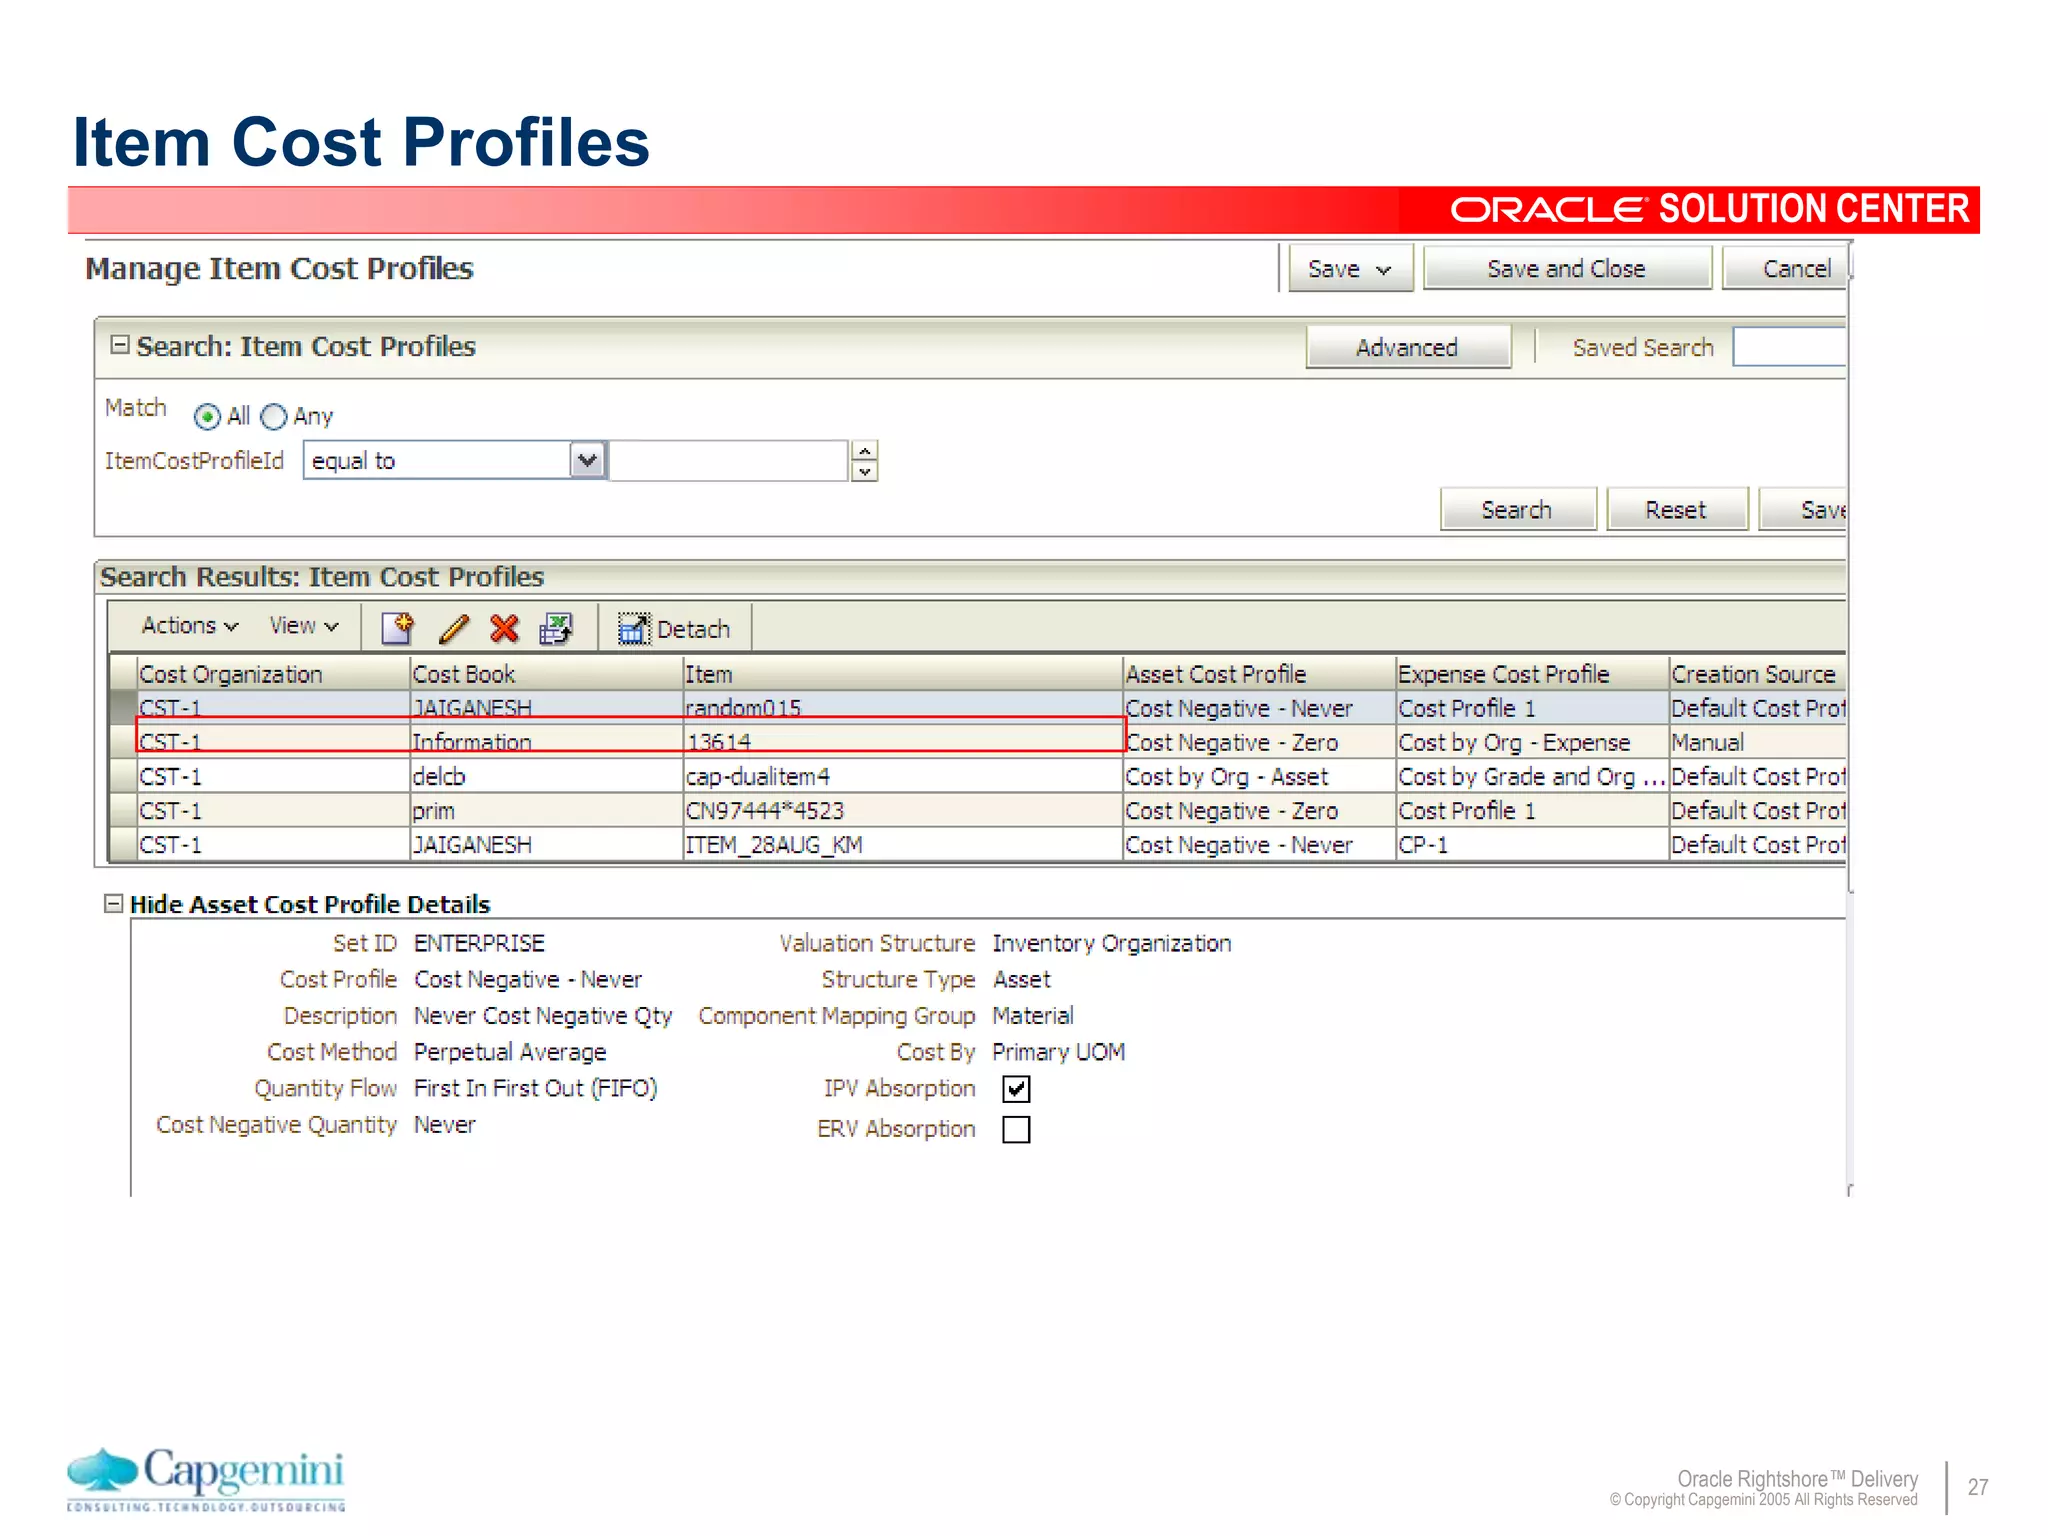This screenshot has height=1536, width=2048.
Task: Click the 'Cost by Grade and Org ...' cell
Action: click(x=1533, y=777)
